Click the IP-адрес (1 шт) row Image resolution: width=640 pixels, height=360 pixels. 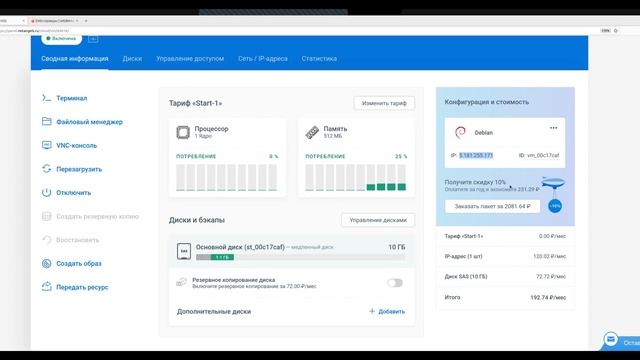pos(505,256)
